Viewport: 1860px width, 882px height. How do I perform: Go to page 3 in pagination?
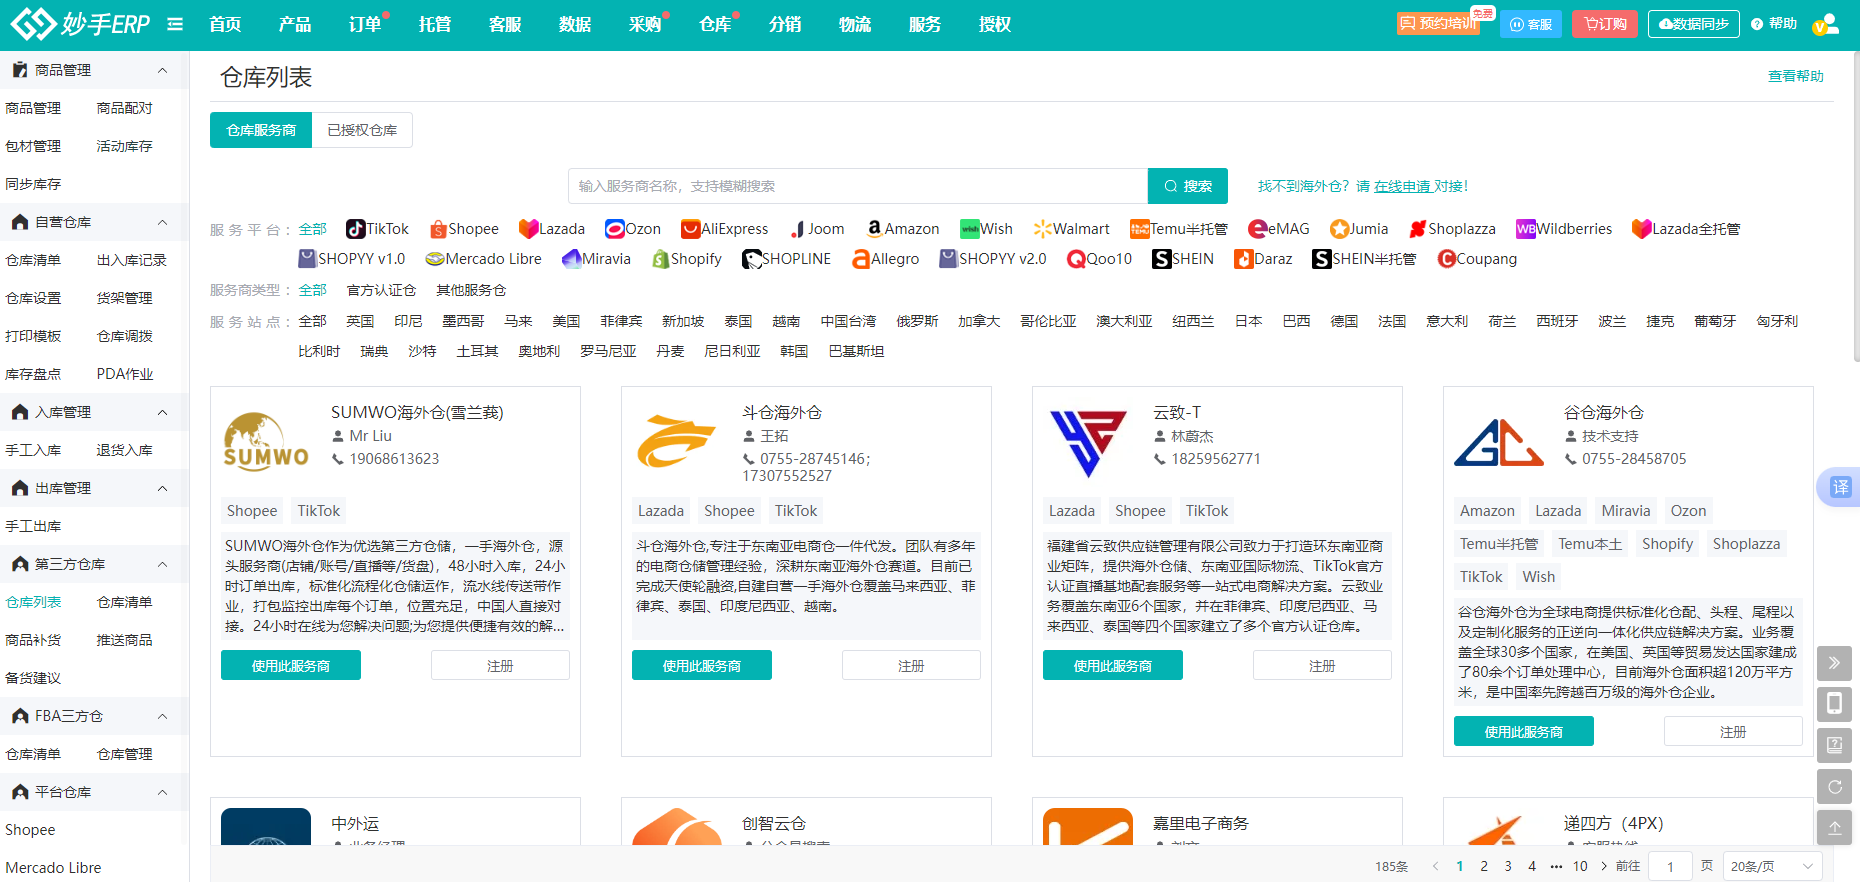(x=1508, y=866)
